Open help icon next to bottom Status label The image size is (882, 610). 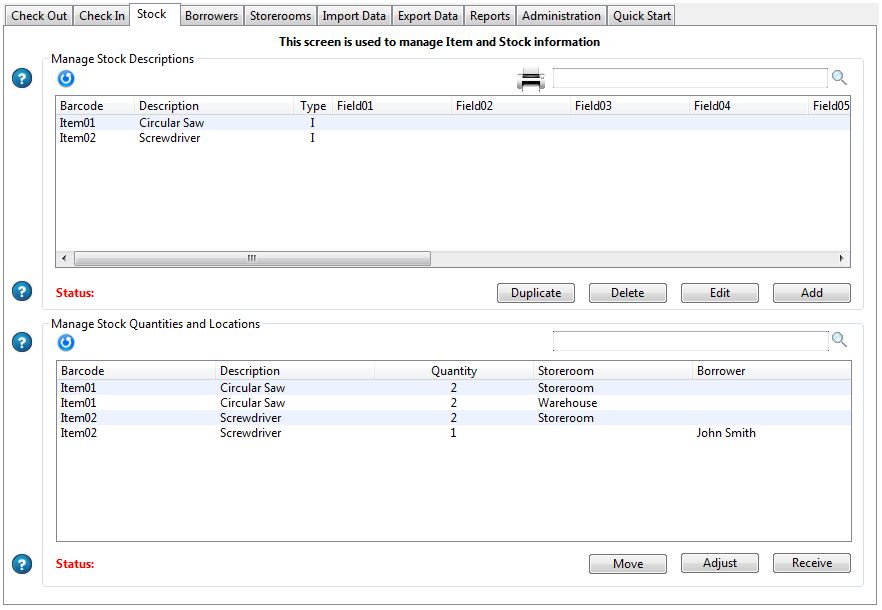(x=22, y=564)
